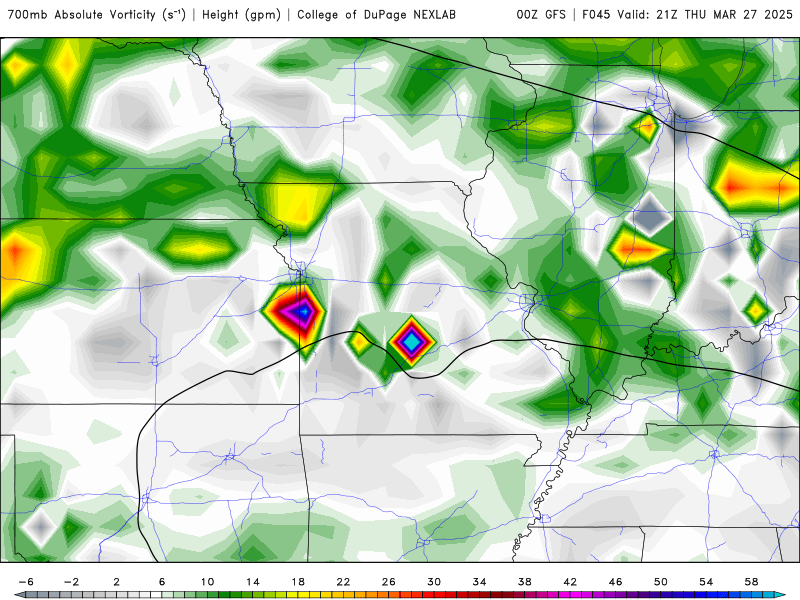Click the "14" colorbar label

click(x=253, y=582)
